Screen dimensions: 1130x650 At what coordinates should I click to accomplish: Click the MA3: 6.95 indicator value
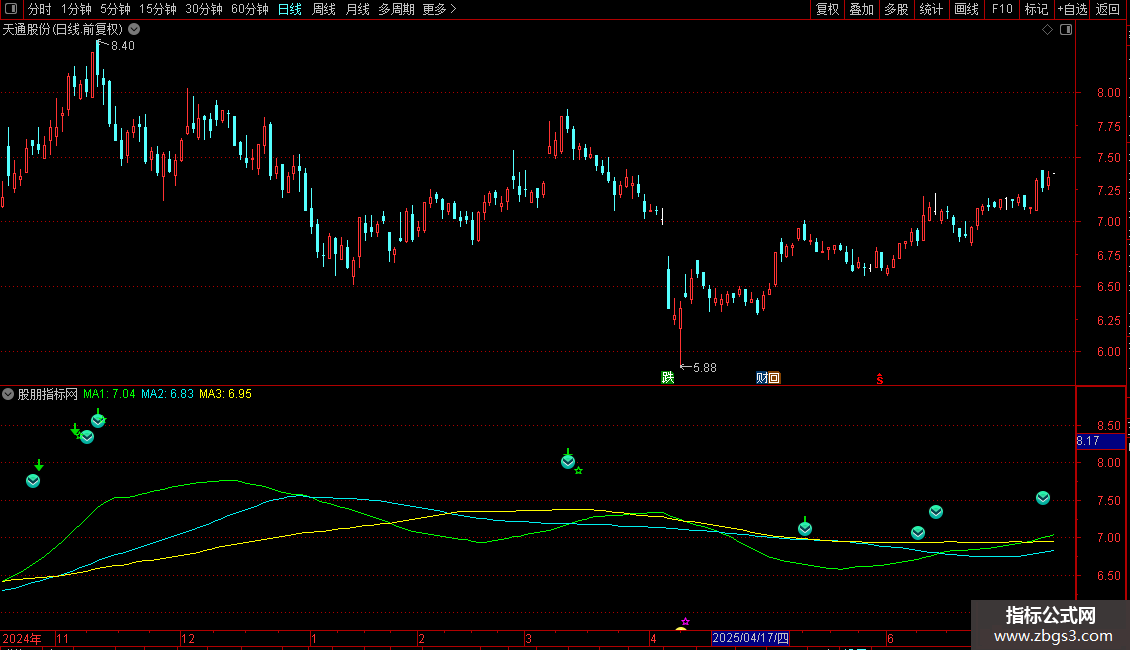[225, 394]
